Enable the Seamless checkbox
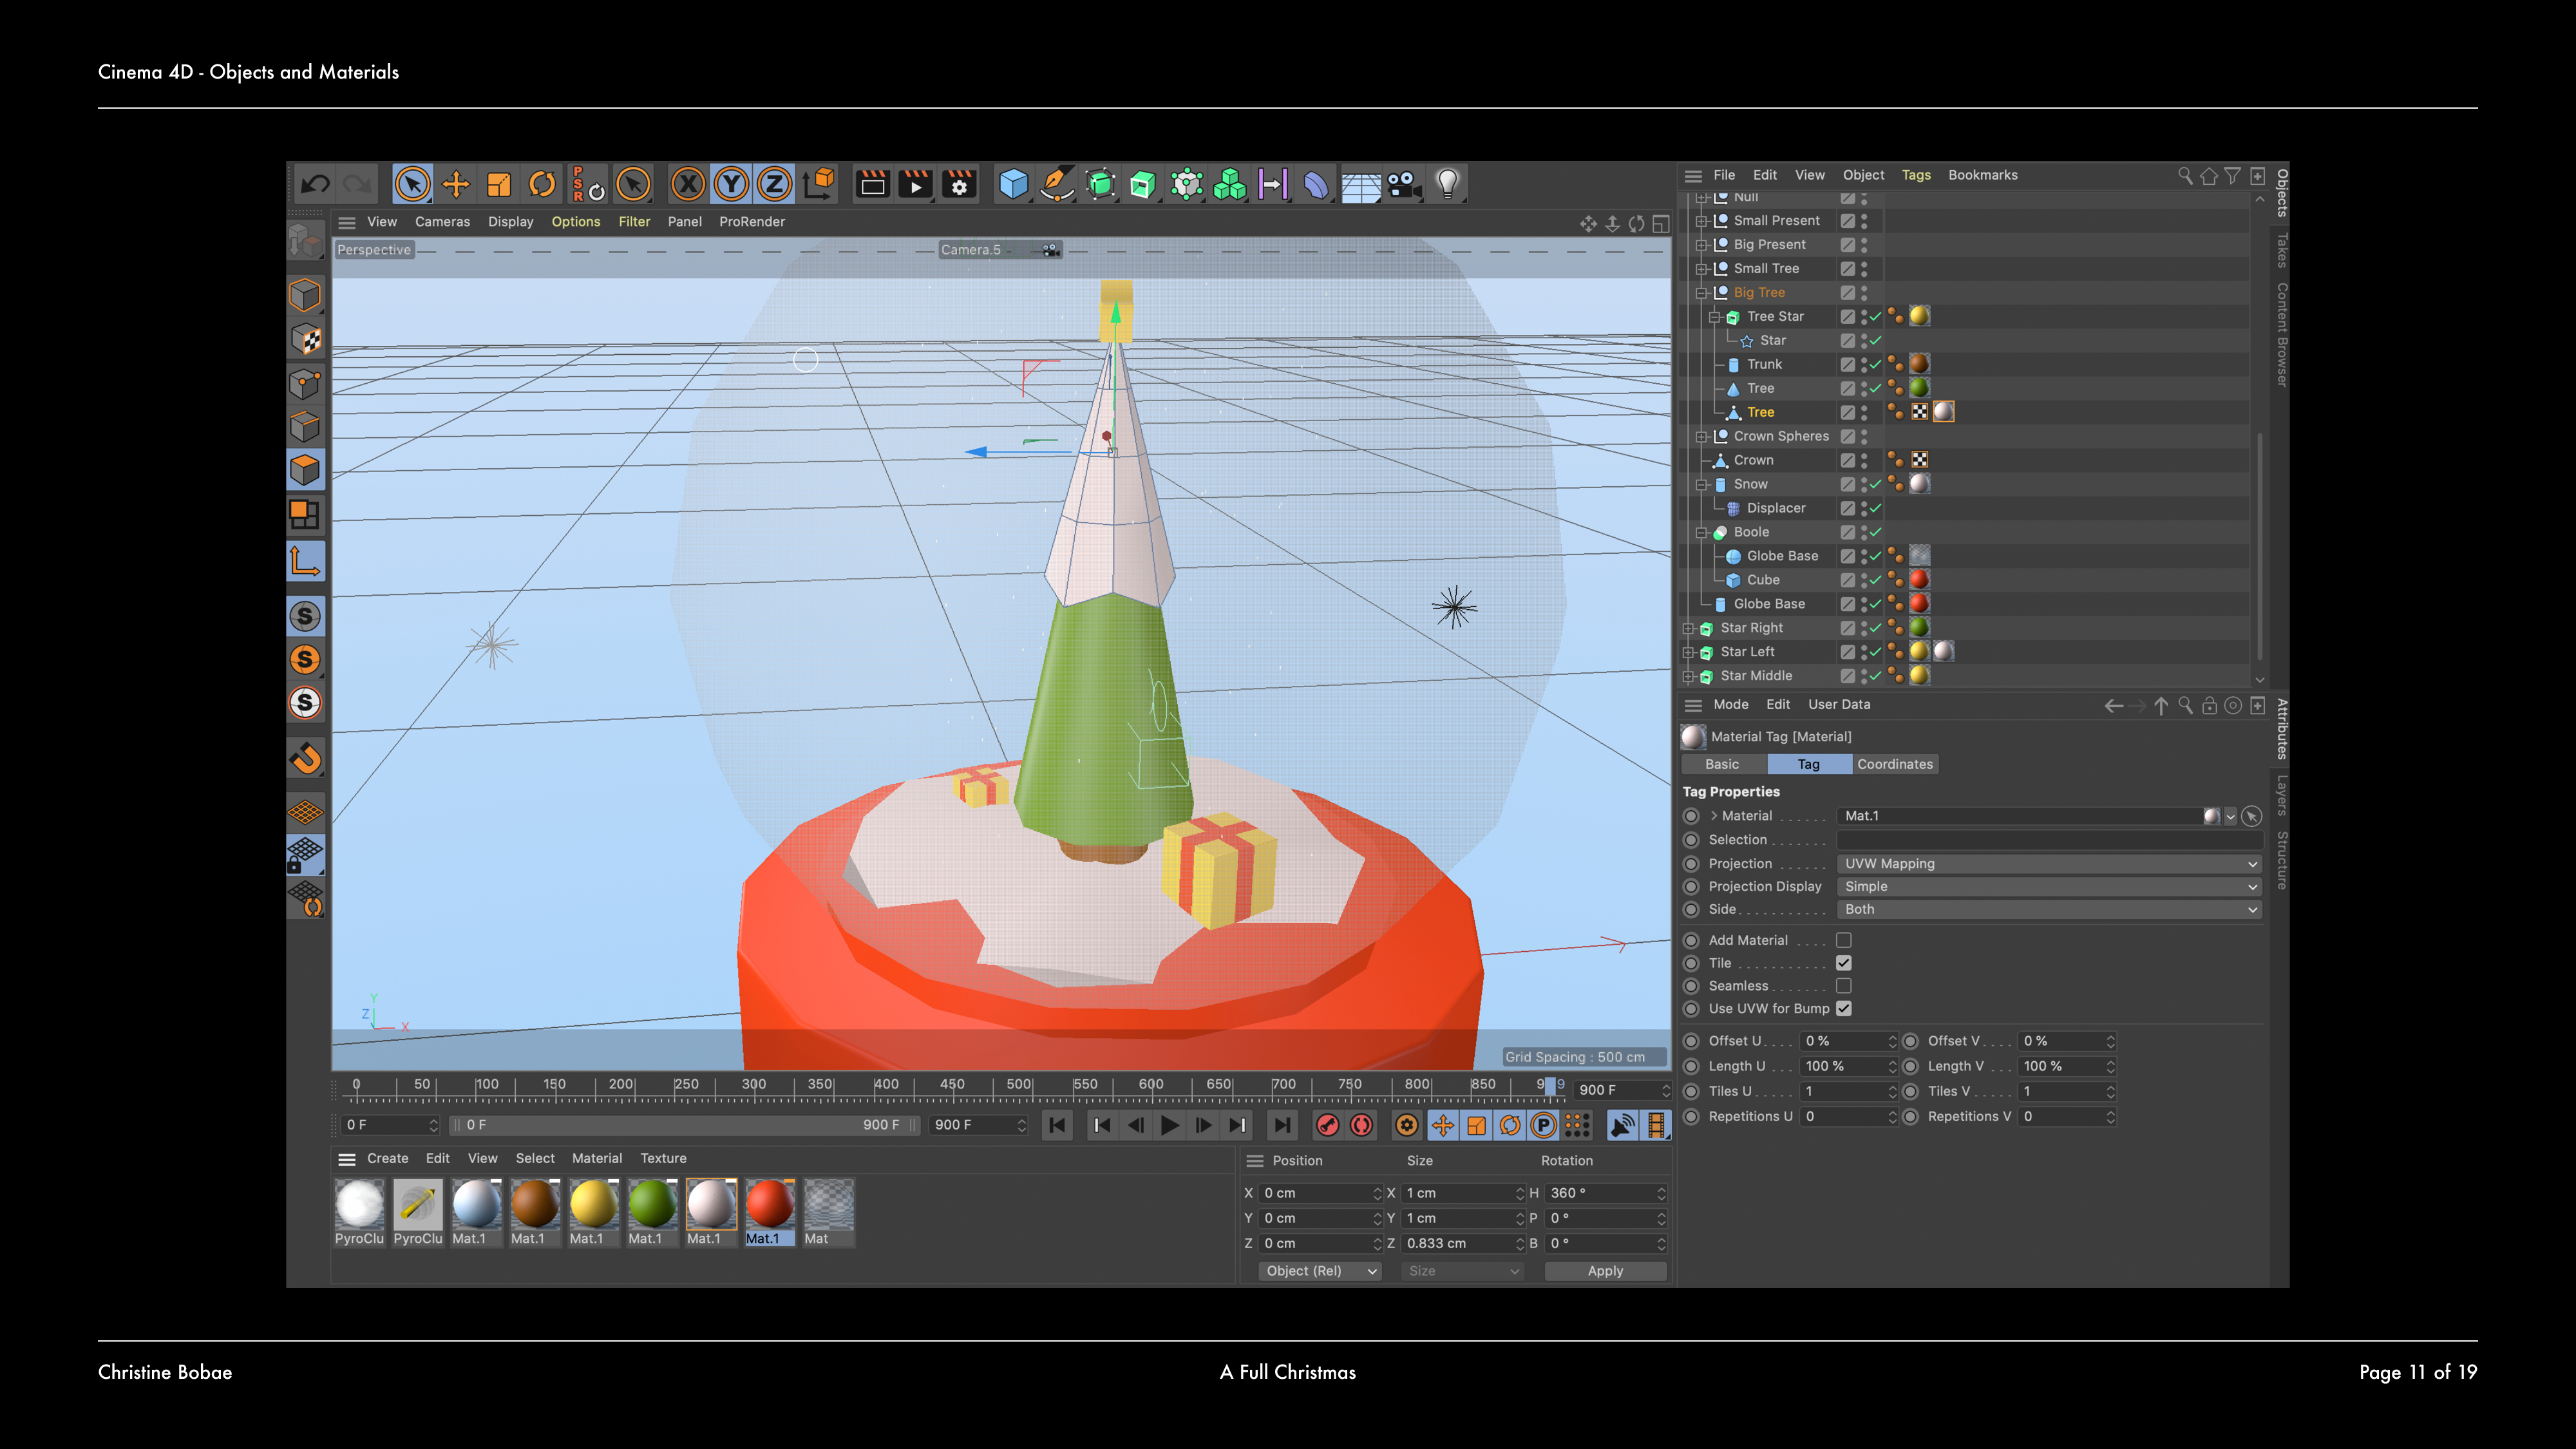The height and width of the screenshot is (1449, 2576). pyautogui.click(x=1844, y=986)
